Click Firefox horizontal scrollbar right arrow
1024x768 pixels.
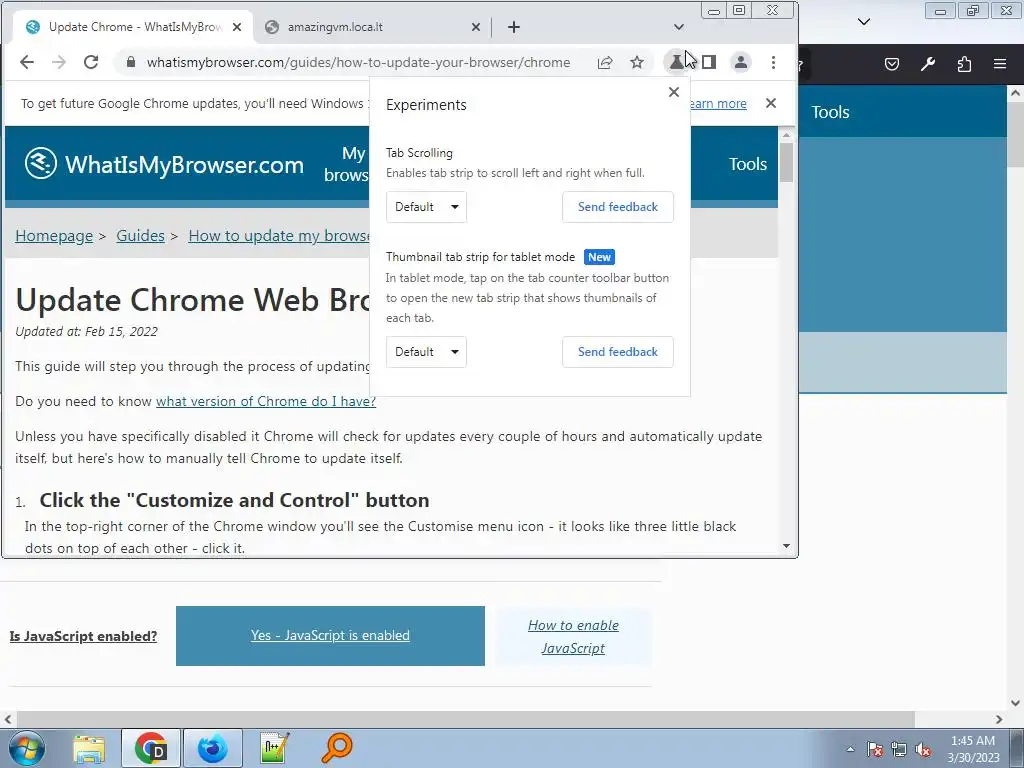tap(999, 719)
